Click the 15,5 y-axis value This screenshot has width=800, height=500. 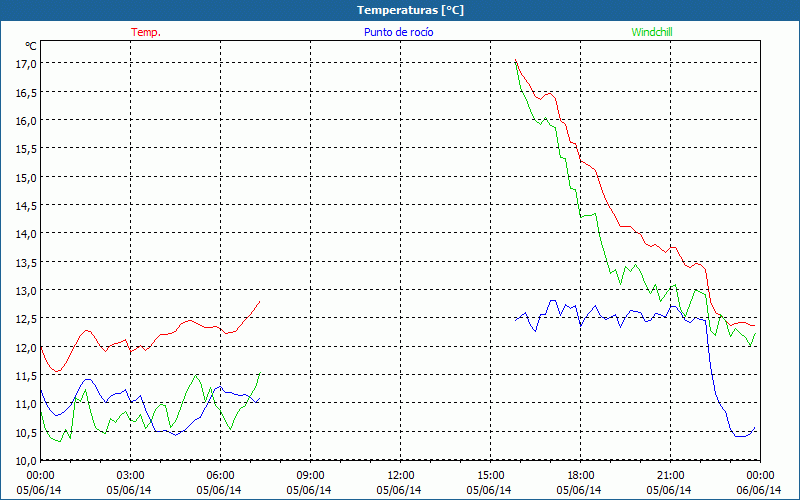[27, 149]
